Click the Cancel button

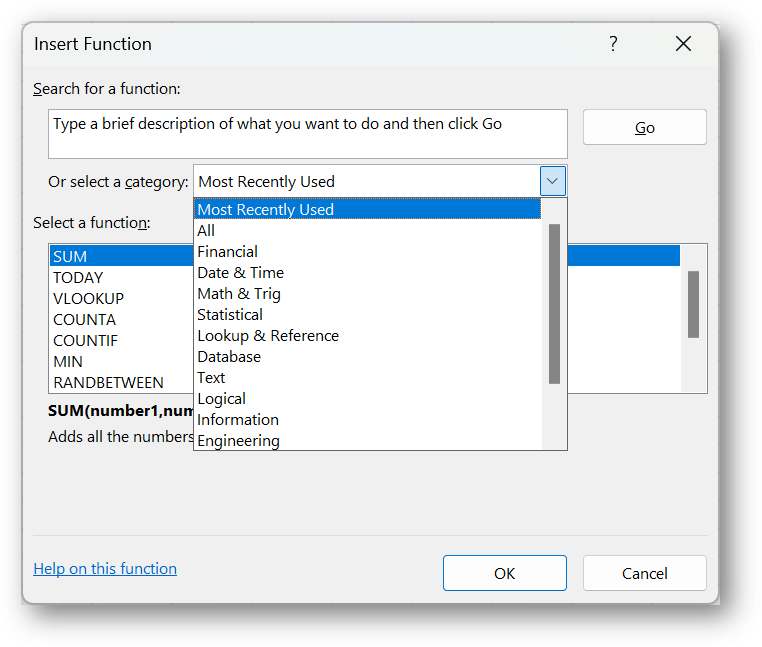point(644,573)
